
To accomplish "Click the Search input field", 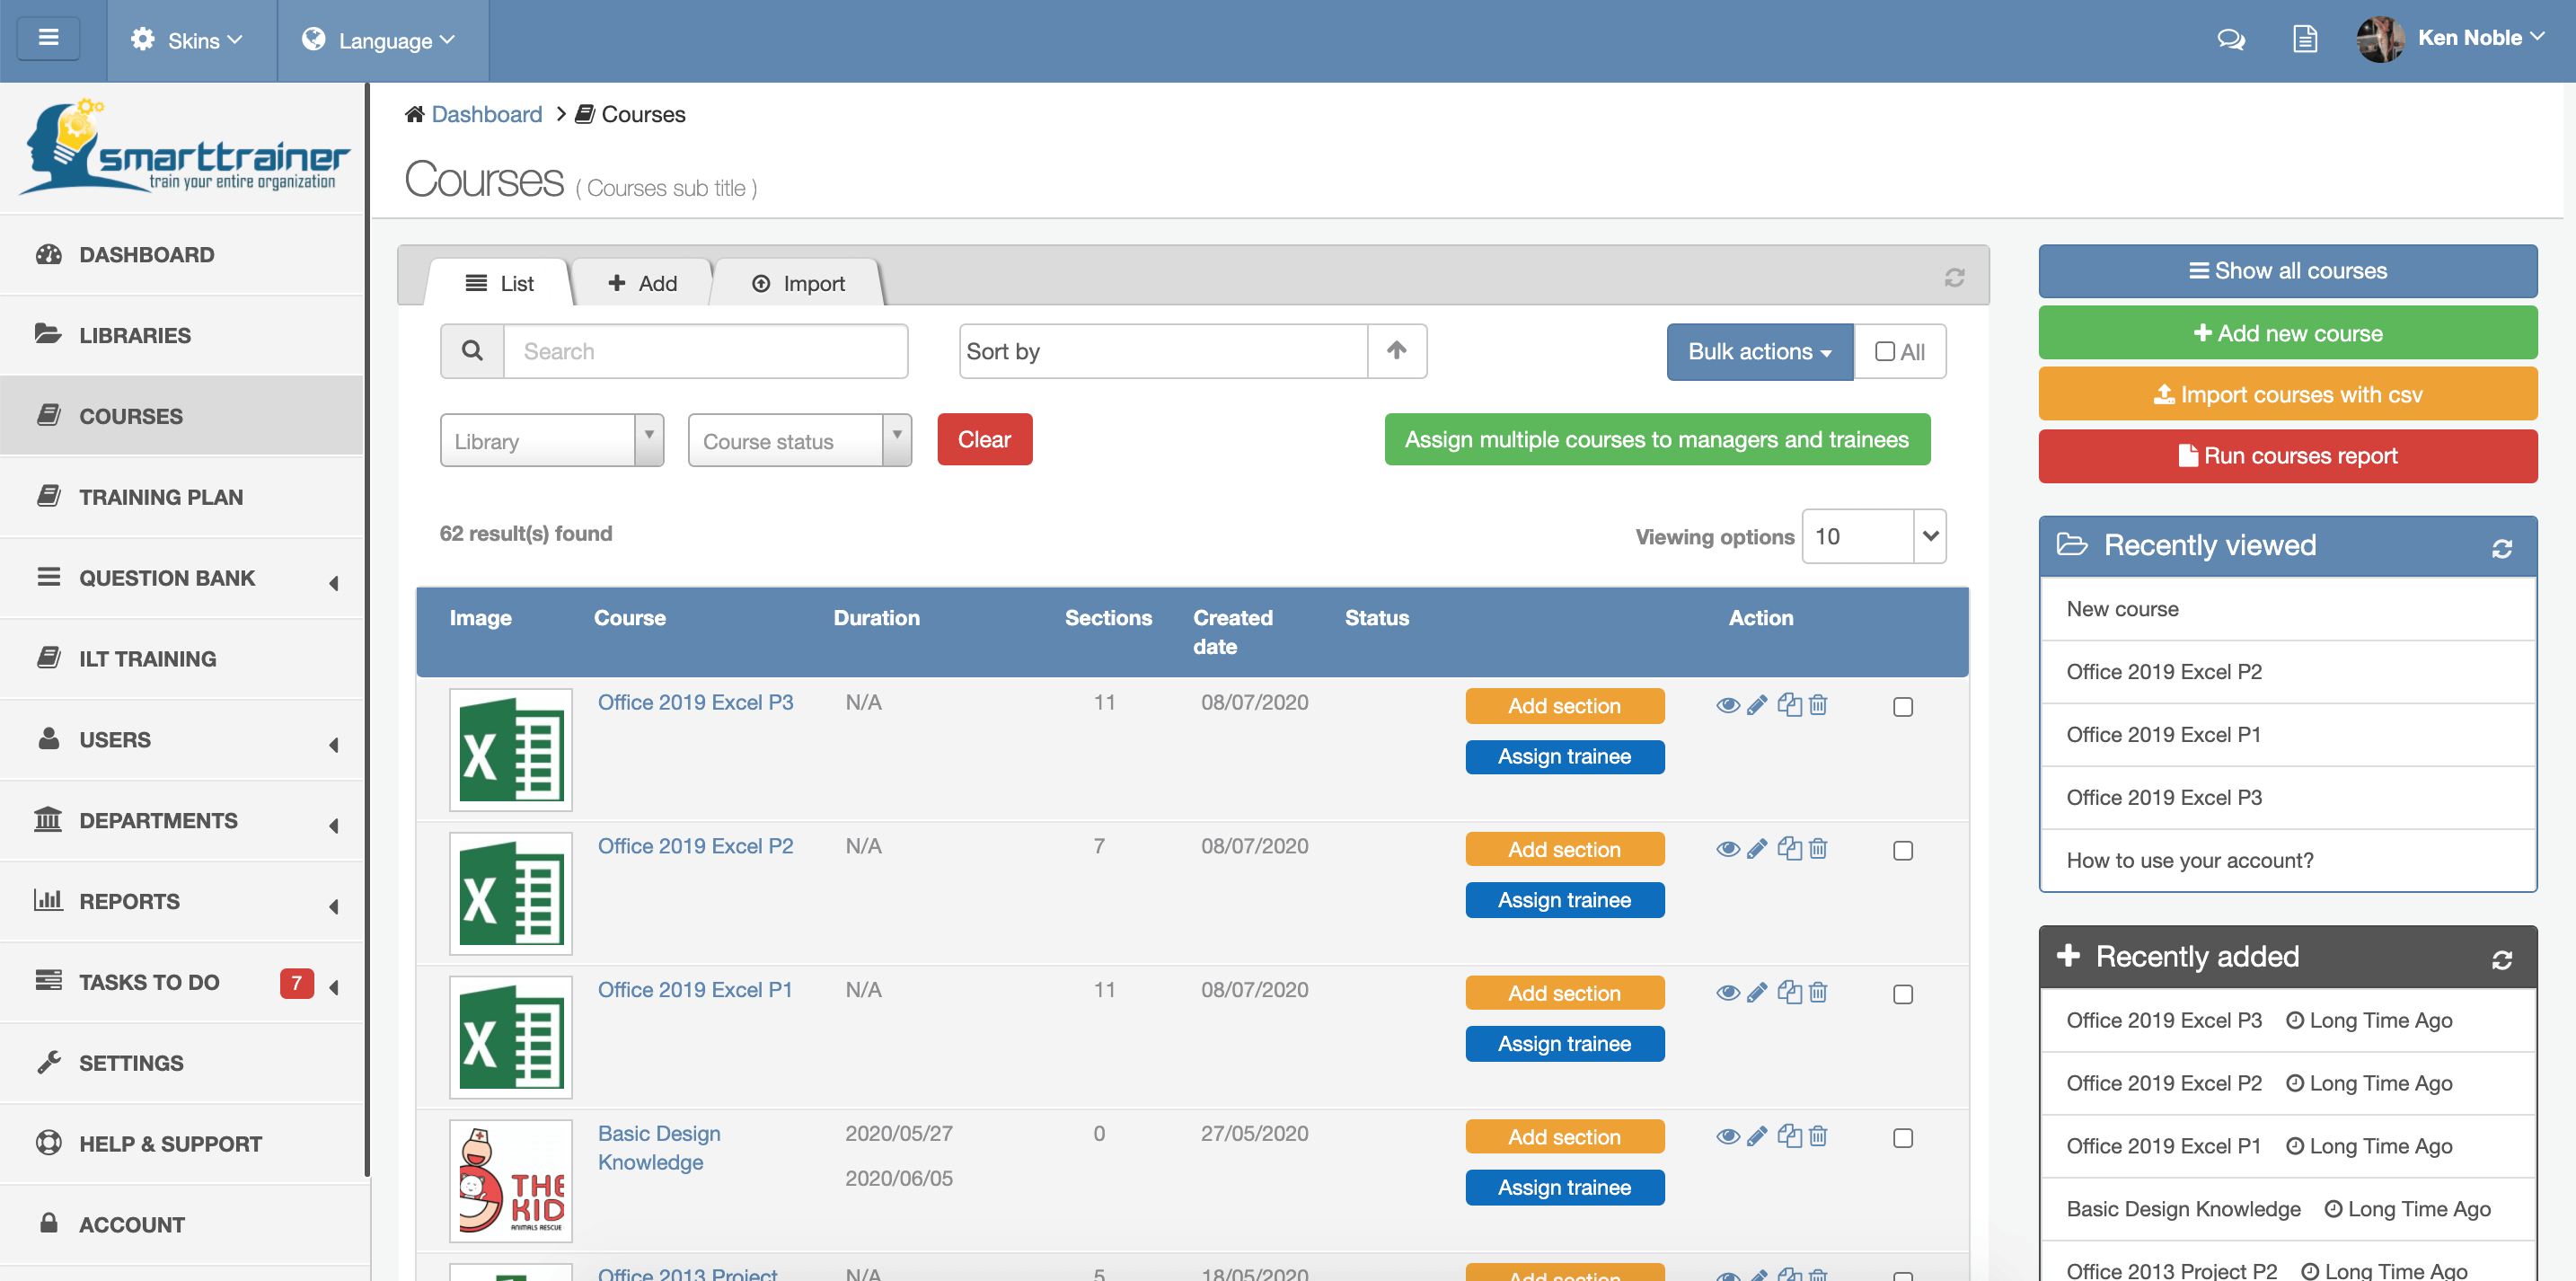I will [x=705, y=351].
